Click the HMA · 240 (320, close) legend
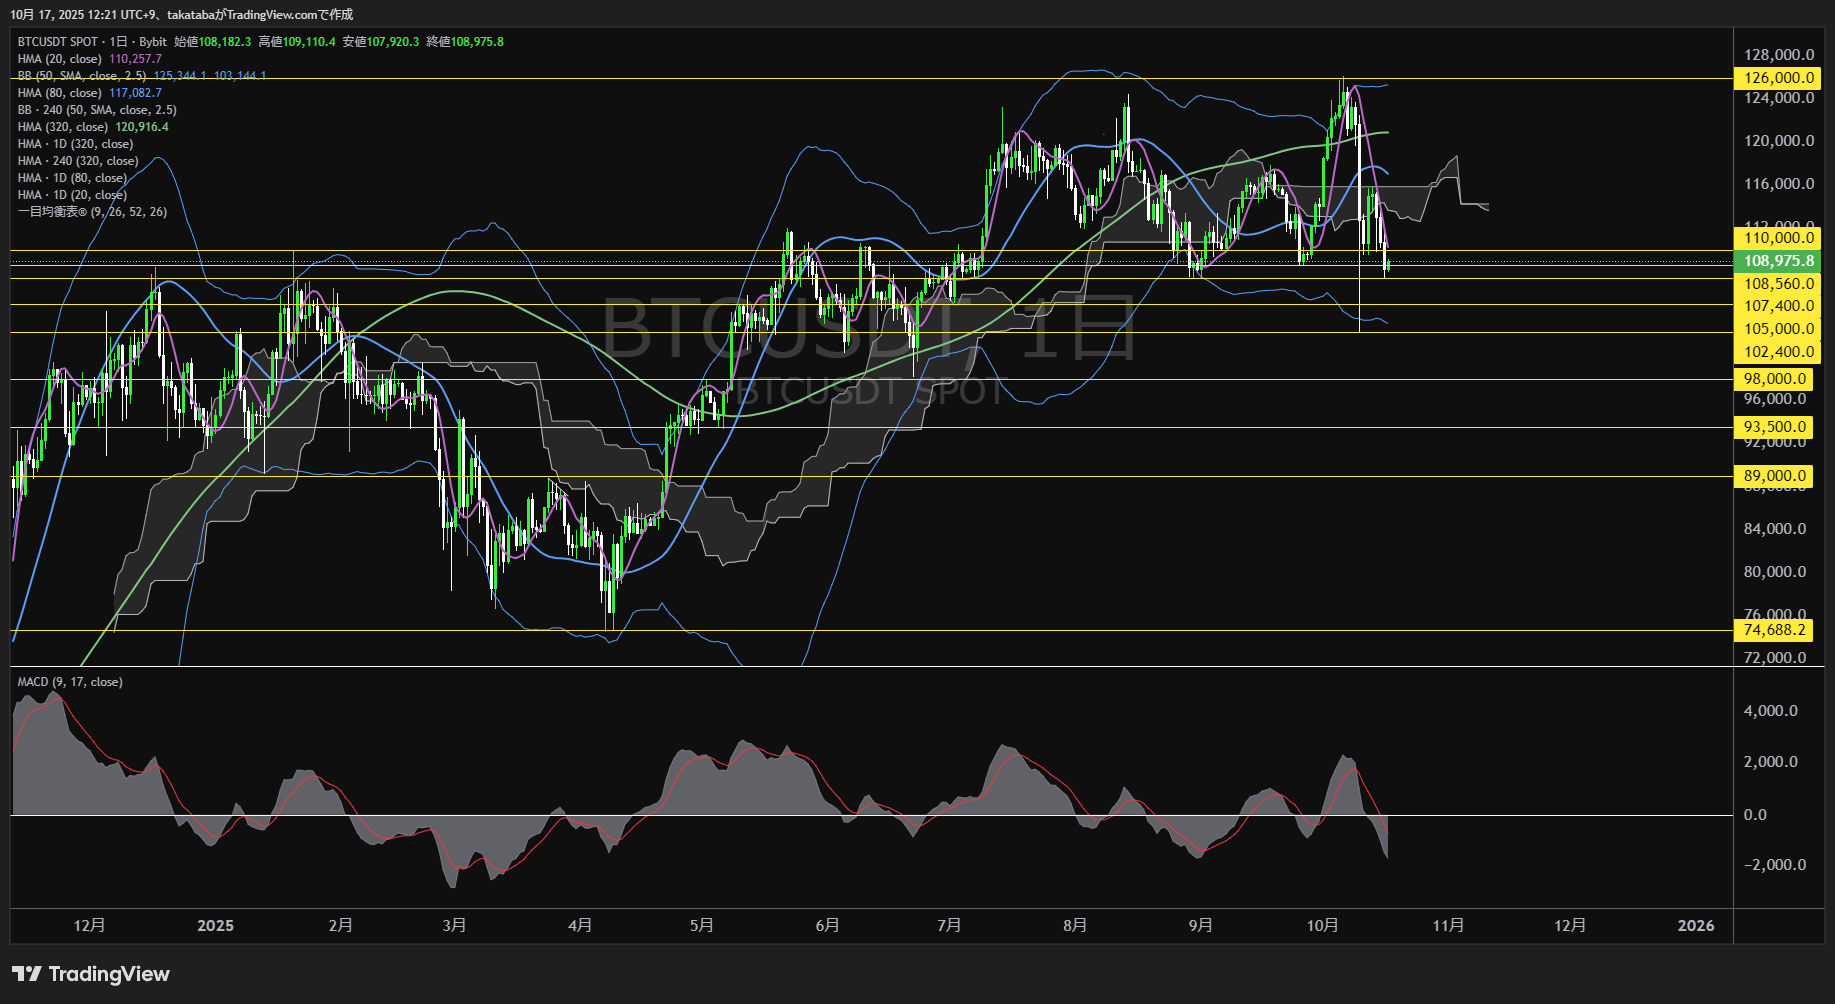This screenshot has width=1835, height=1004. point(78,161)
